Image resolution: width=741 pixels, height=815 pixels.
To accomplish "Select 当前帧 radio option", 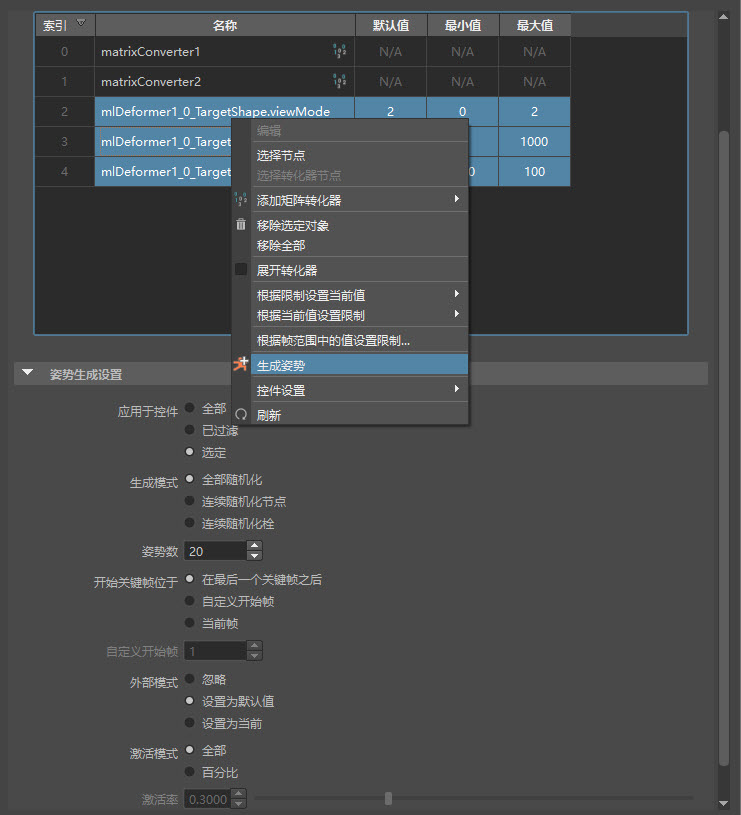I will (x=190, y=623).
